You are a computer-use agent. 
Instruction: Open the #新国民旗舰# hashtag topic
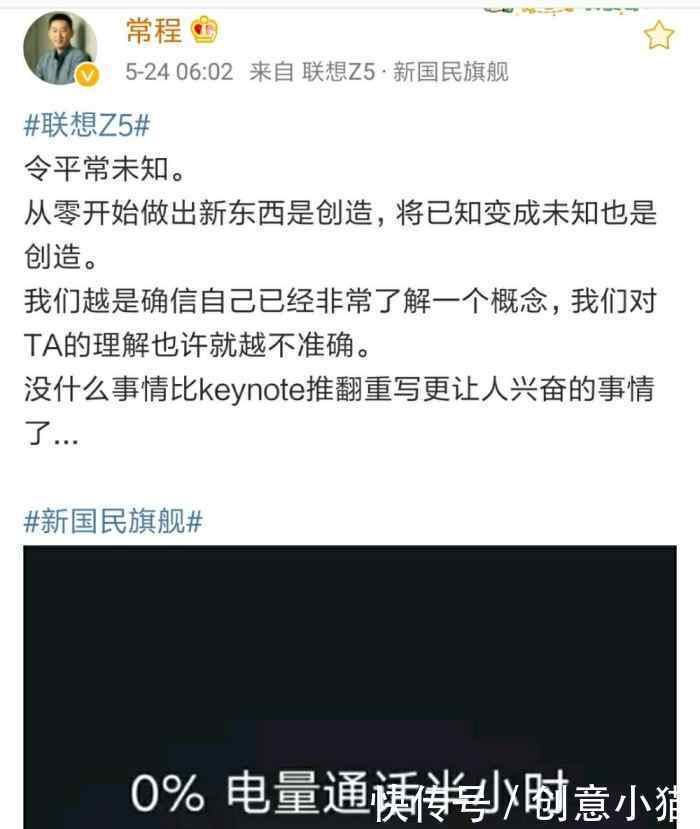coord(113,521)
